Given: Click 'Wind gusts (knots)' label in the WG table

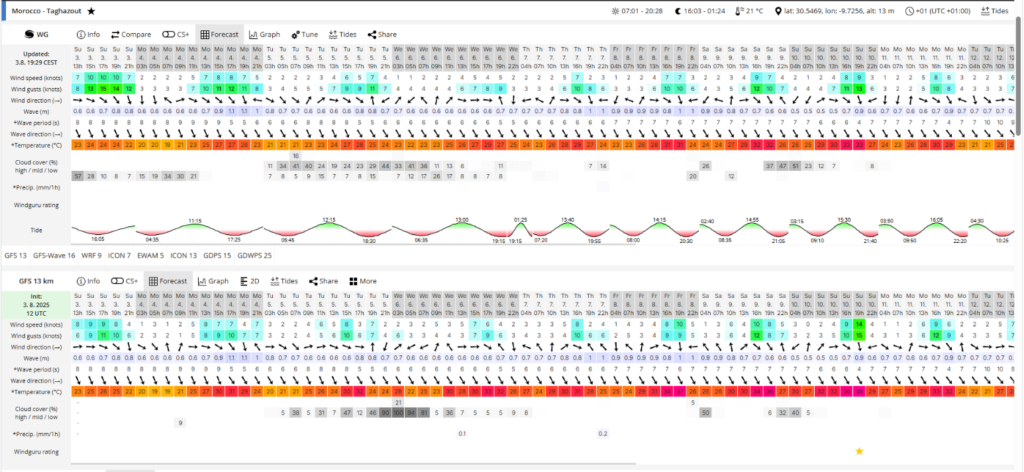Looking at the screenshot, I should pos(35,89).
